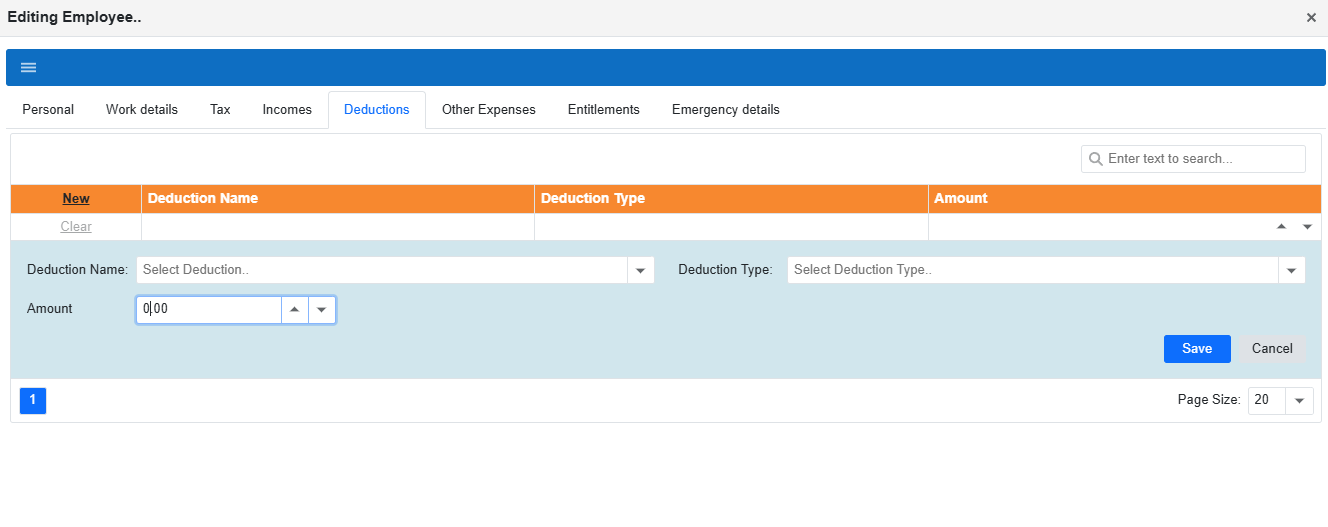The height and width of the screenshot is (527, 1328).
Task: Switch to the Personal tab
Action: [48, 110]
